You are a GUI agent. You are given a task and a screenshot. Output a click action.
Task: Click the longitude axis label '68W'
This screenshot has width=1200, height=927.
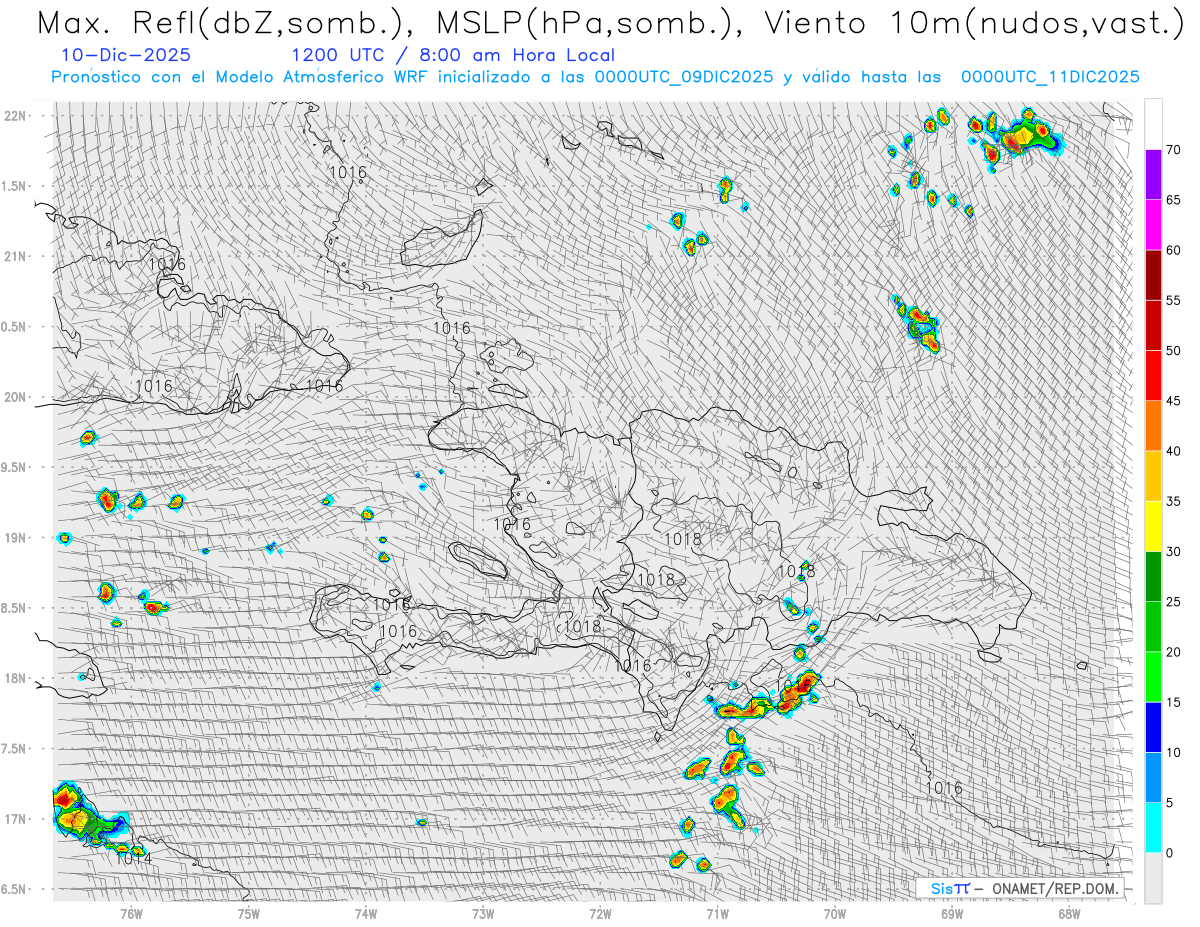[1068, 913]
